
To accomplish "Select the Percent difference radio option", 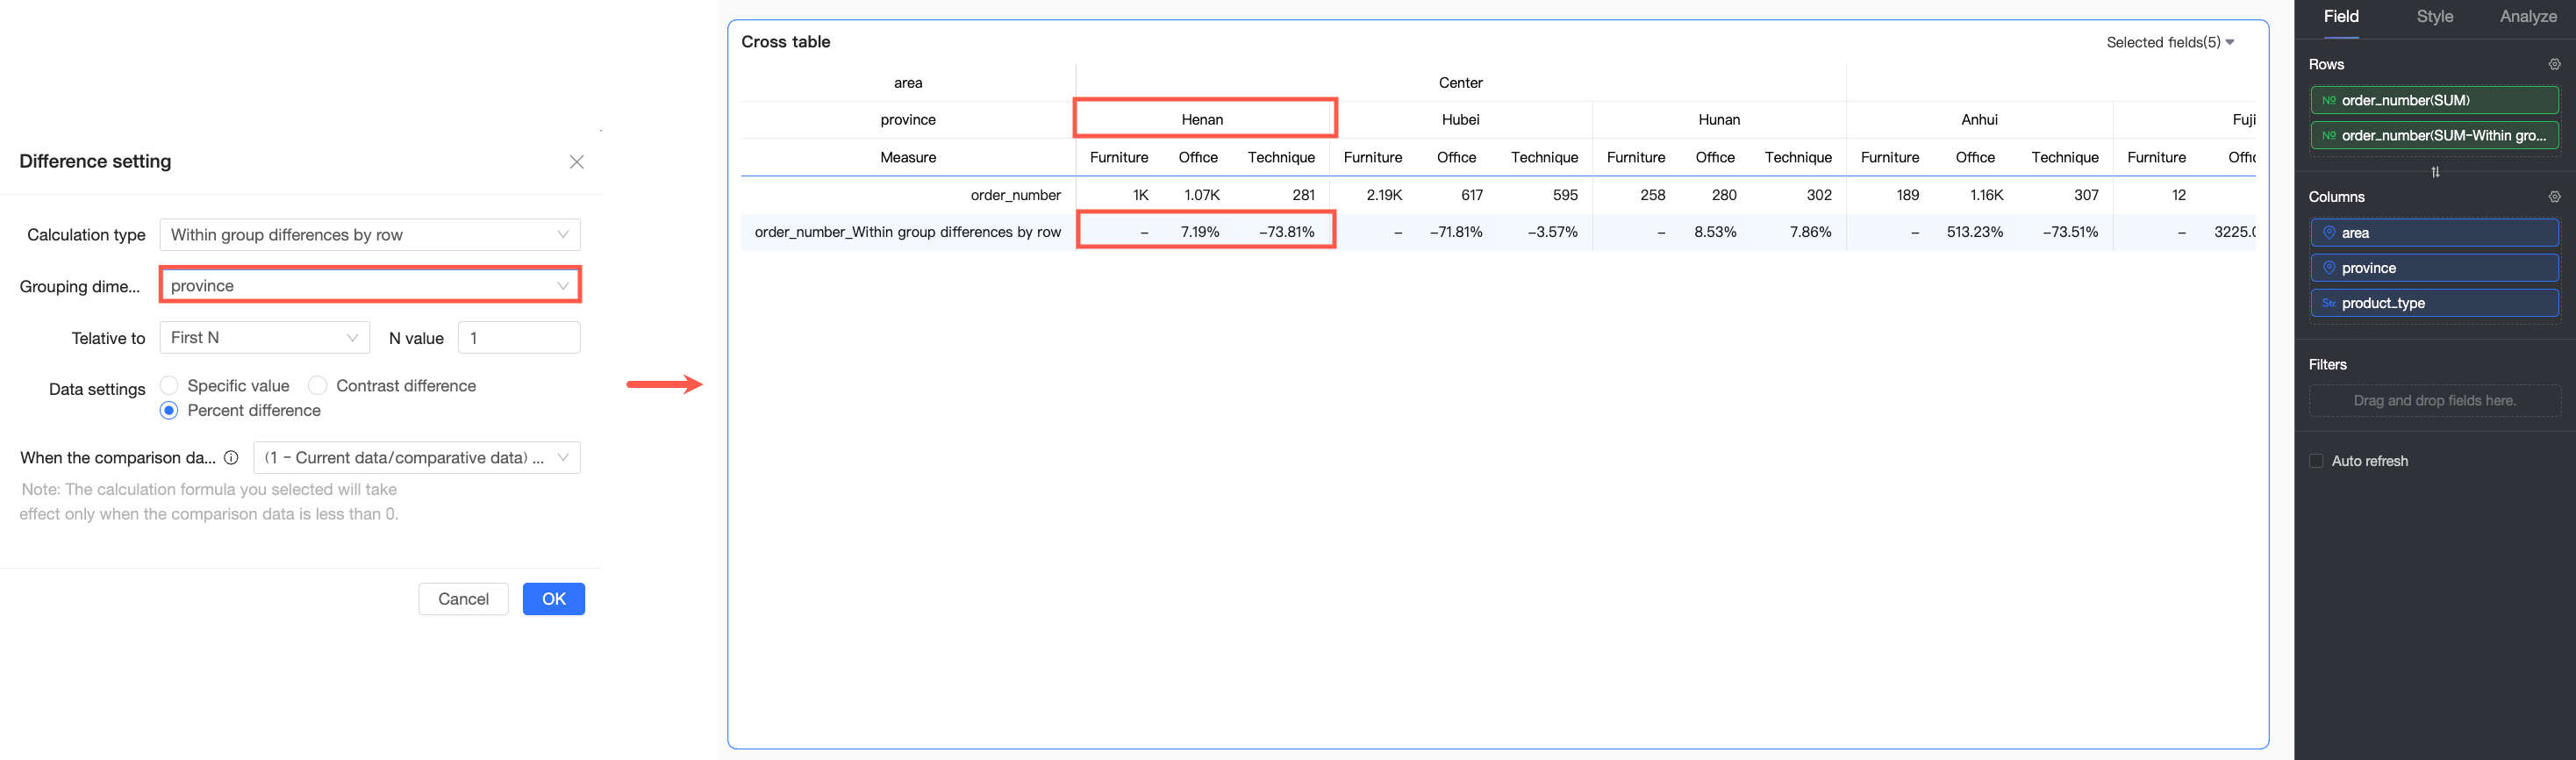I will point(169,410).
